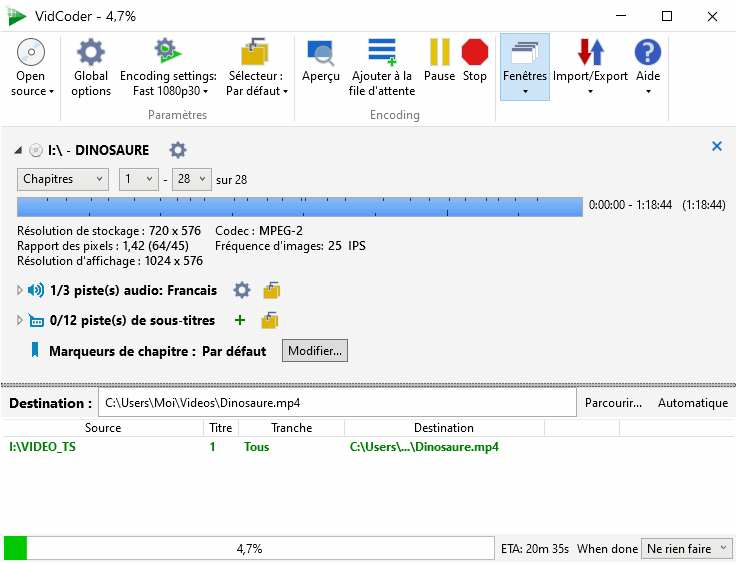Expand the audio tracks section
The height and width of the screenshot is (563, 737).
coord(19,290)
